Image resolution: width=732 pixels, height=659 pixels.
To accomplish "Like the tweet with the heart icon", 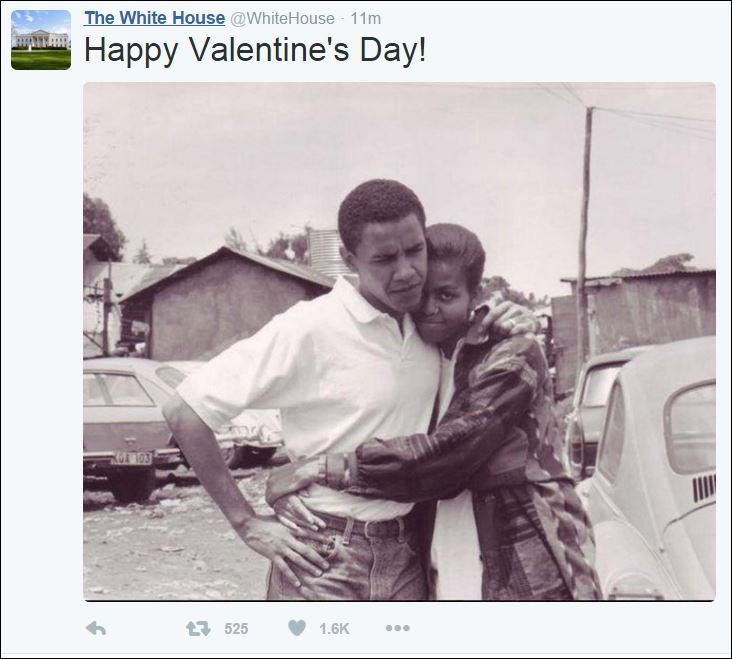I will (x=297, y=628).
